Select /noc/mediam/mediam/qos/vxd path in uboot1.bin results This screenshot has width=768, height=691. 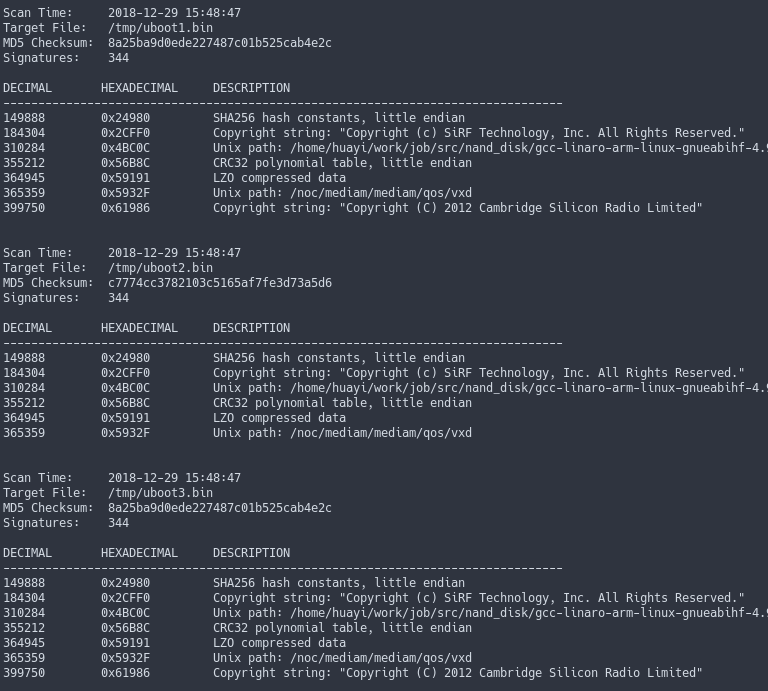[x=342, y=193]
